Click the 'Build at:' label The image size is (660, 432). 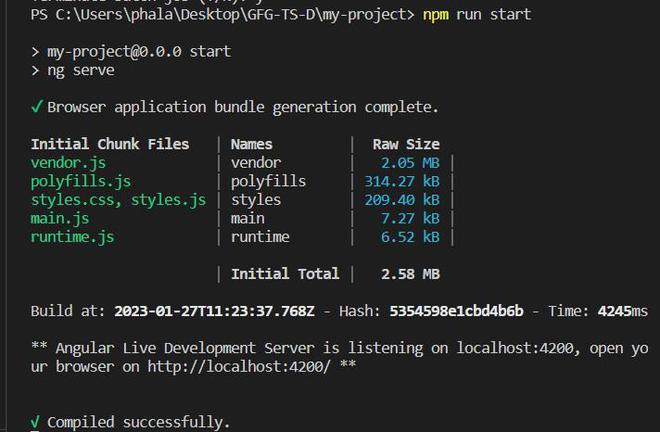(x=68, y=311)
